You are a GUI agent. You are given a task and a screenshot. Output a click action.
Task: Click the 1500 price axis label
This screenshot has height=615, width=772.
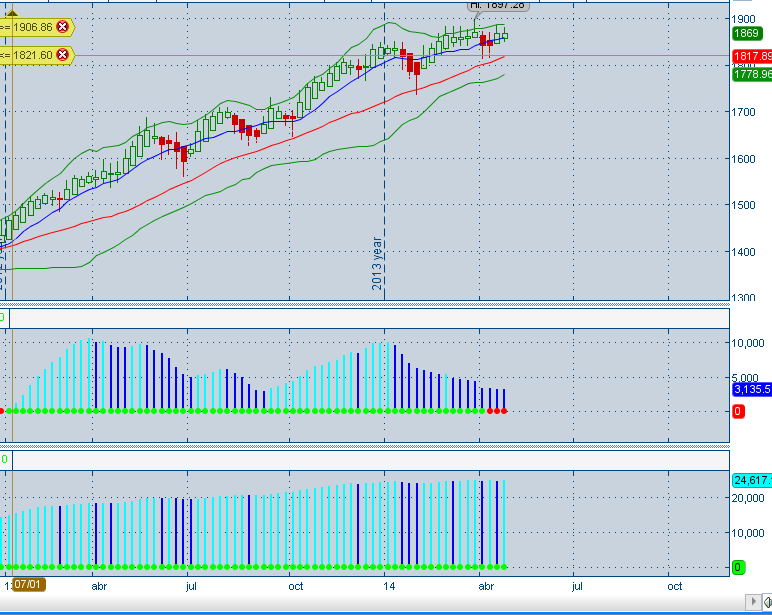coord(743,205)
